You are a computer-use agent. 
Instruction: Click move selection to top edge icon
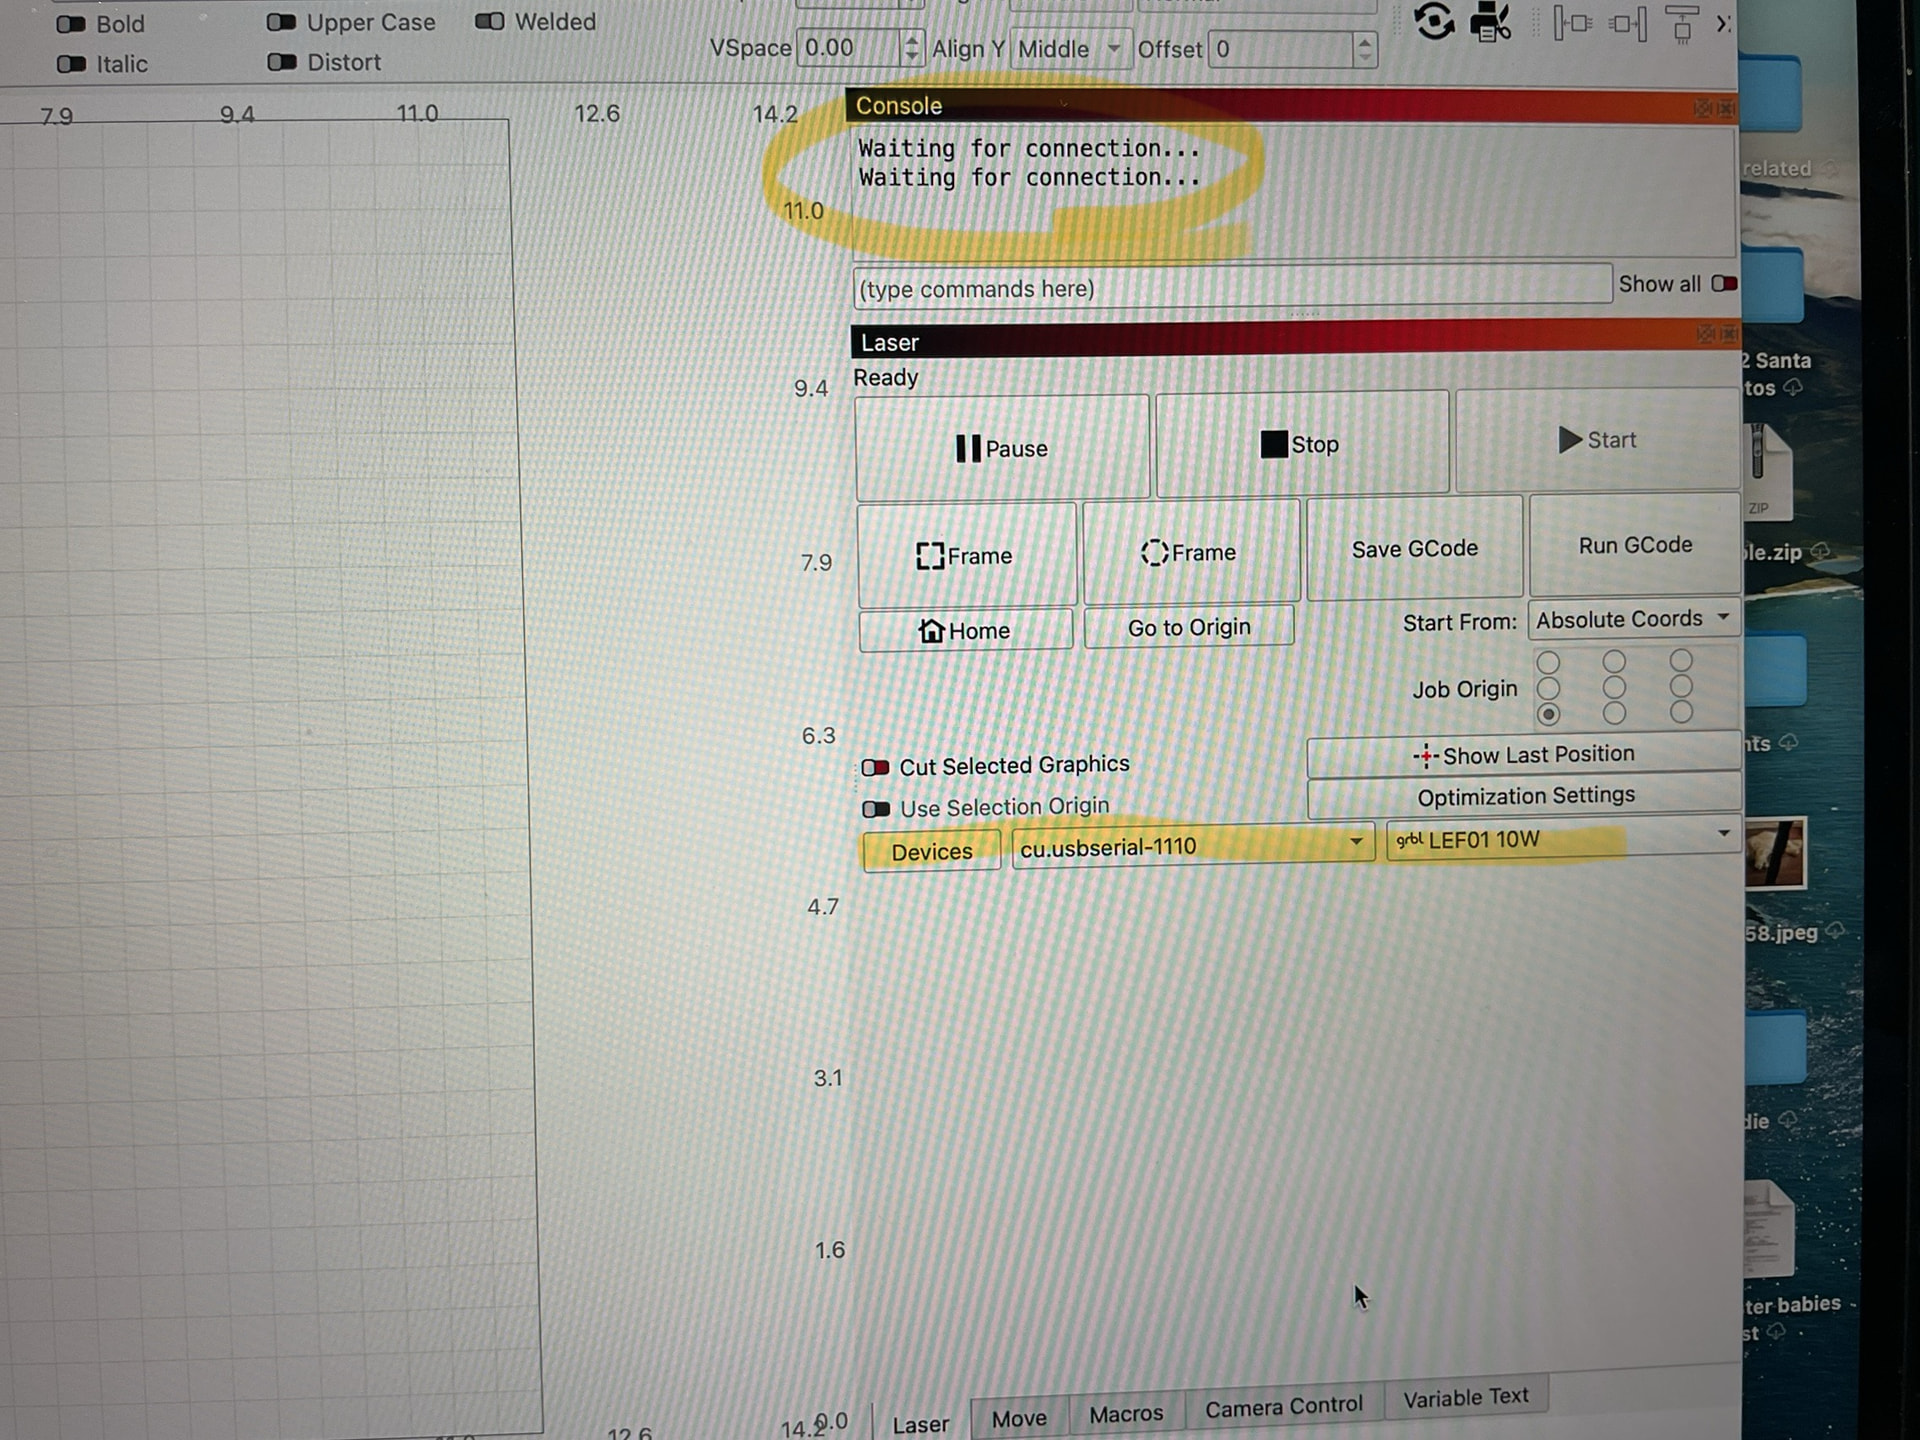tap(1682, 23)
